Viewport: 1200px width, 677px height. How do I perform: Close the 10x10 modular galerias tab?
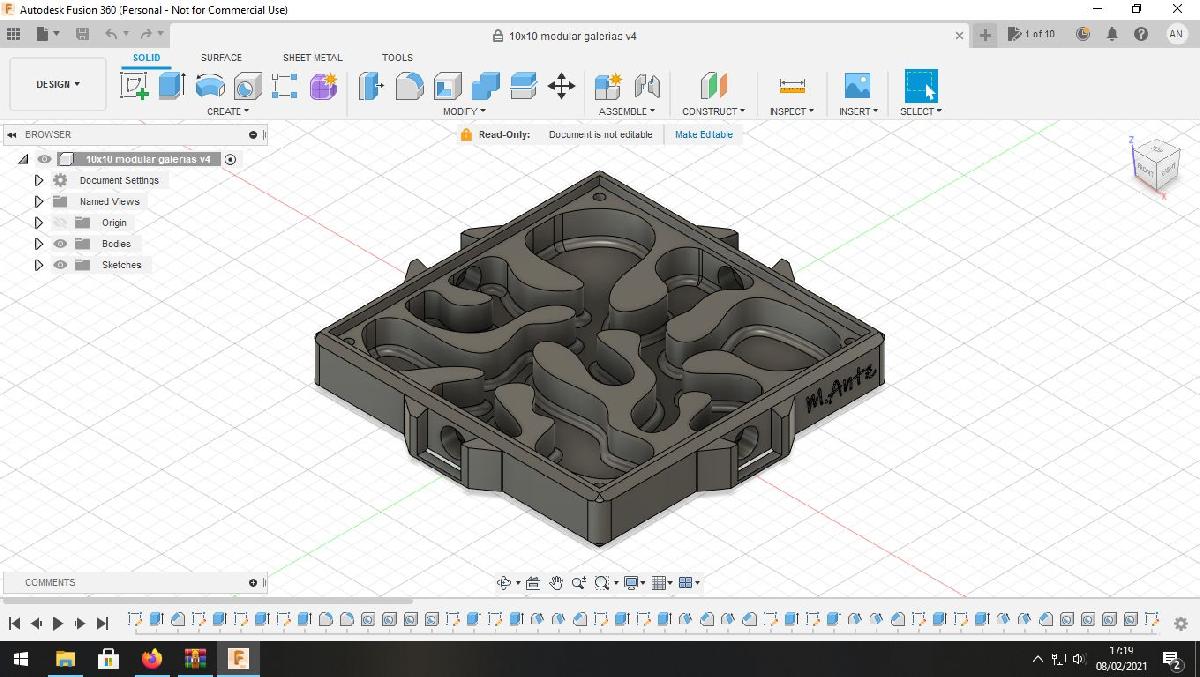tap(960, 35)
